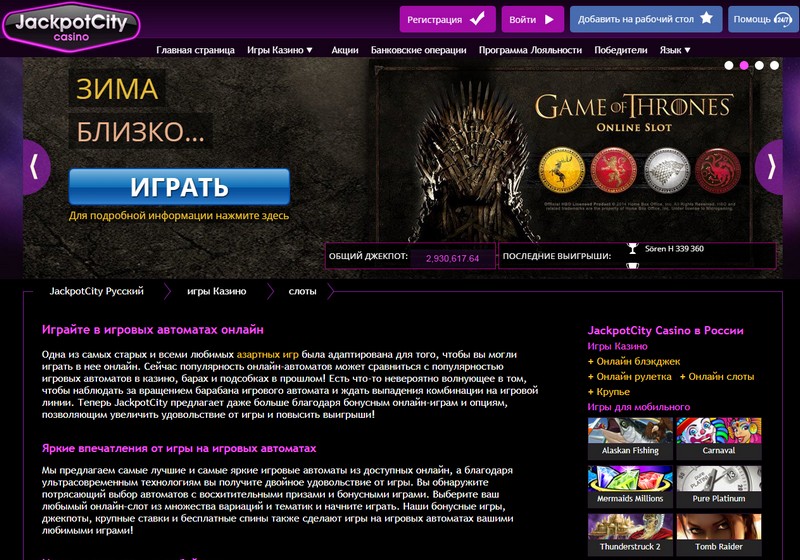Click the Помощь help button
Image resolution: width=800 pixels, height=560 pixels.
763,19
